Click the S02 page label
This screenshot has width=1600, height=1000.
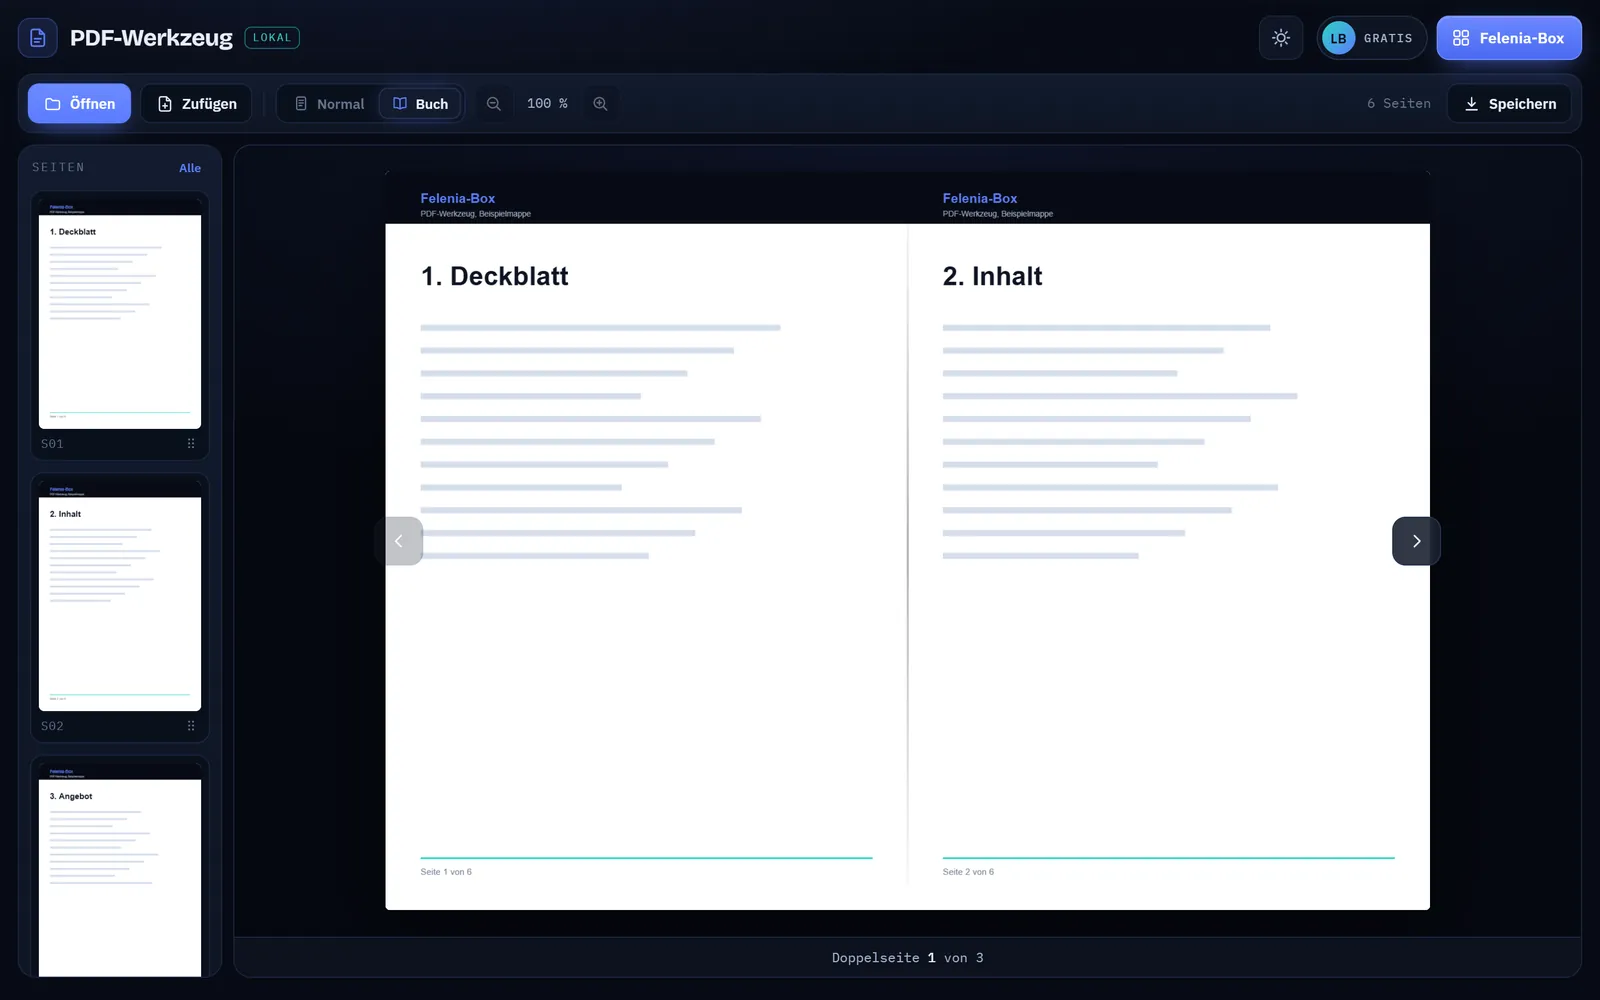click(x=52, y=726)
